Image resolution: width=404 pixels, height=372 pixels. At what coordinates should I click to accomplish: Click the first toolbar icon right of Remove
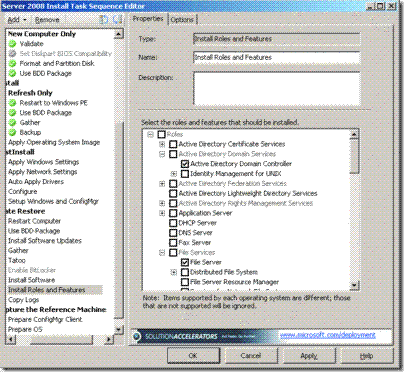click(x=104, y=20)
